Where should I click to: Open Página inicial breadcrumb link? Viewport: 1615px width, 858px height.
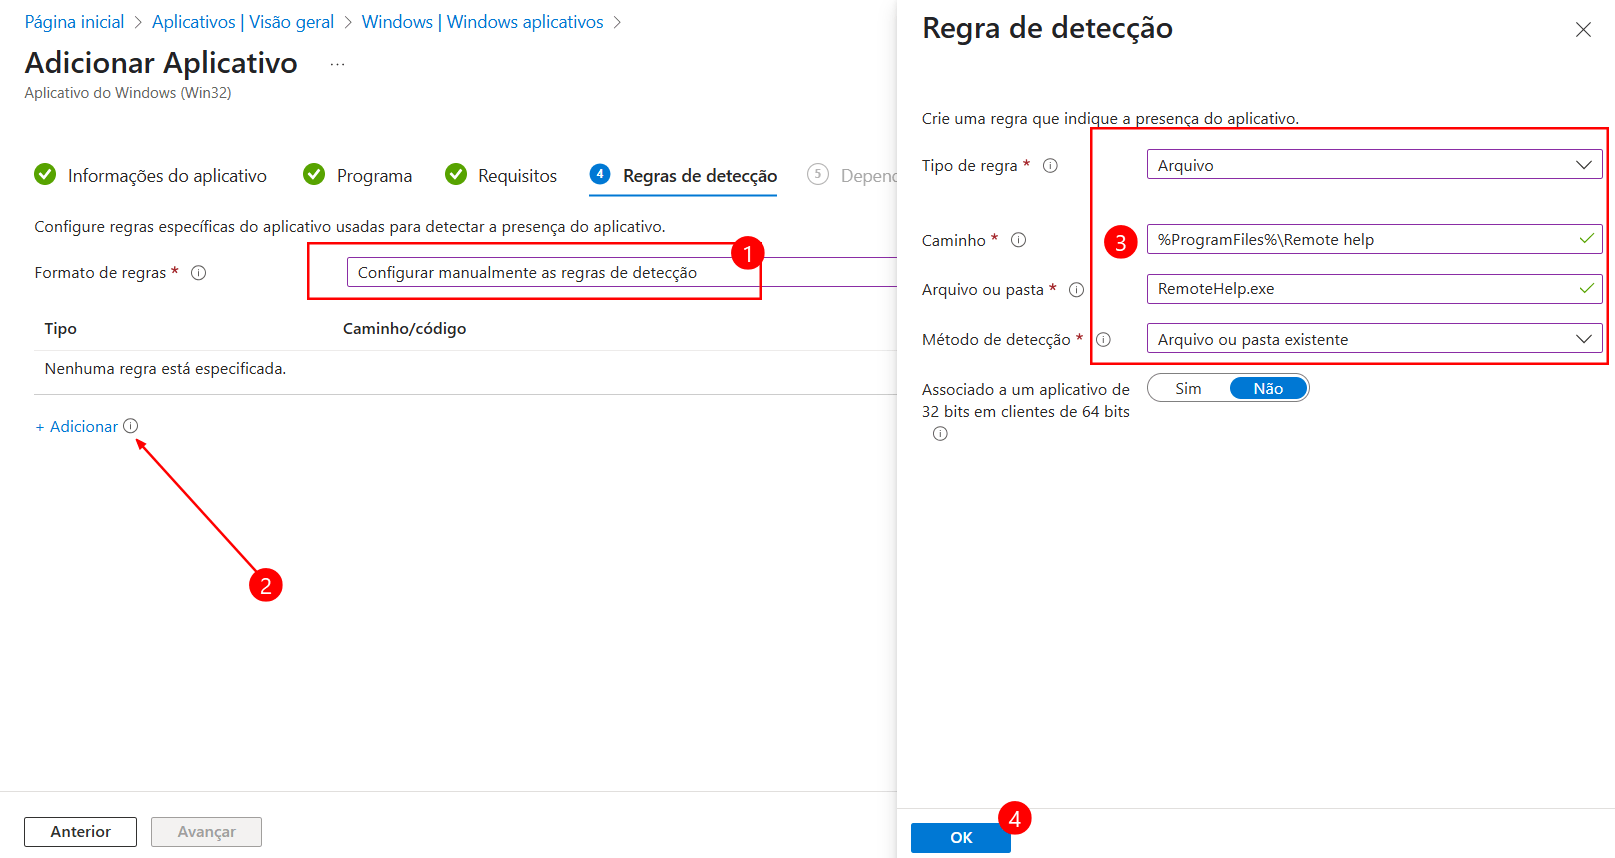tap(74, 22)
